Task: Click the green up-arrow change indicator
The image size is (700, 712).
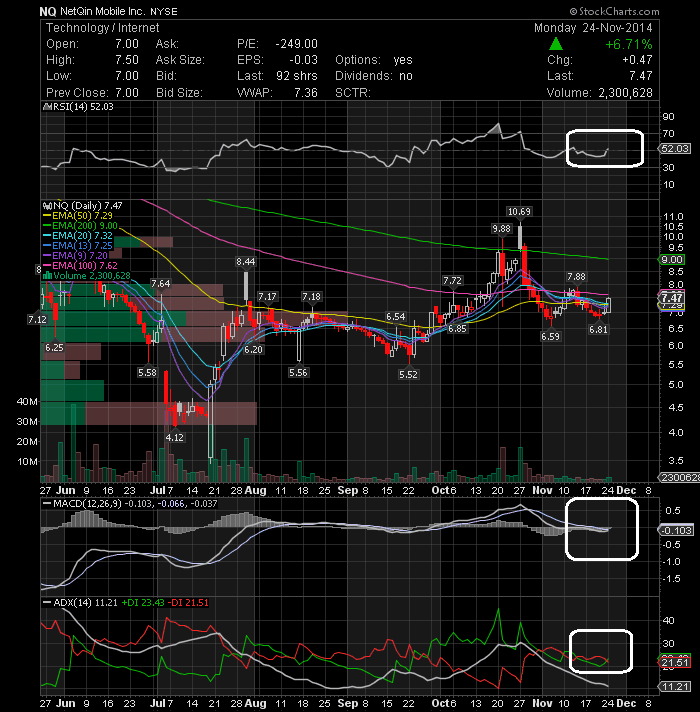Action: [556, 44]
